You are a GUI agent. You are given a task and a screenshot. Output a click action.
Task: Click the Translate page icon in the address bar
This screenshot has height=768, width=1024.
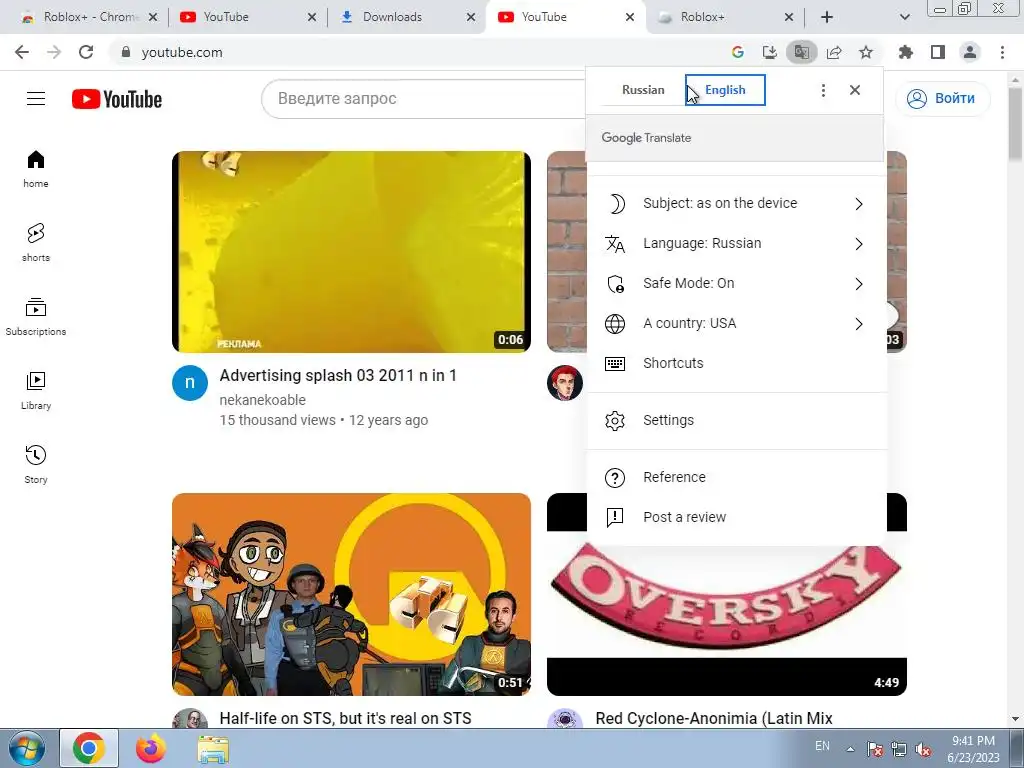[x=802, y=52]
